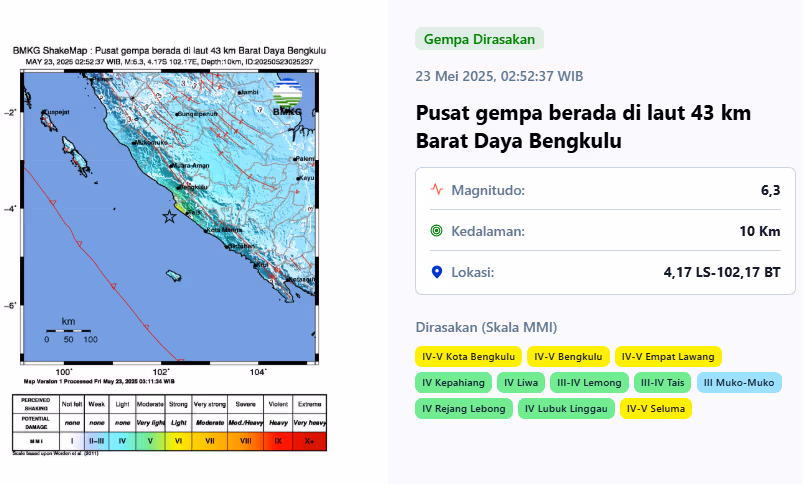Select the IV-V Empat Lawang tag
The width and height of the screenshot is (803, 484).
668,356
